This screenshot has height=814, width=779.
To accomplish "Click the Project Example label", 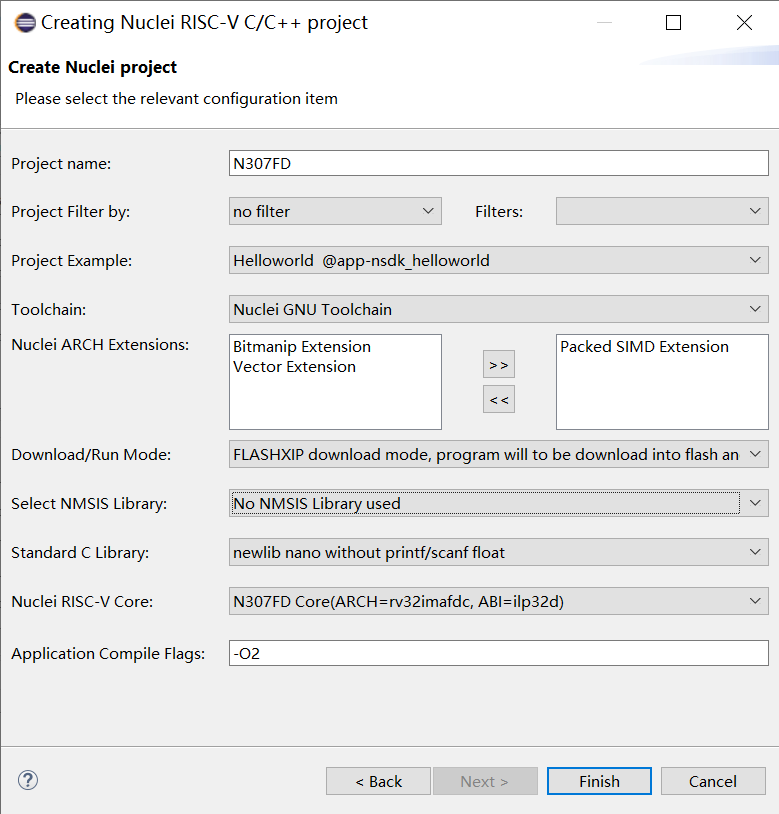I will point(72,260).
